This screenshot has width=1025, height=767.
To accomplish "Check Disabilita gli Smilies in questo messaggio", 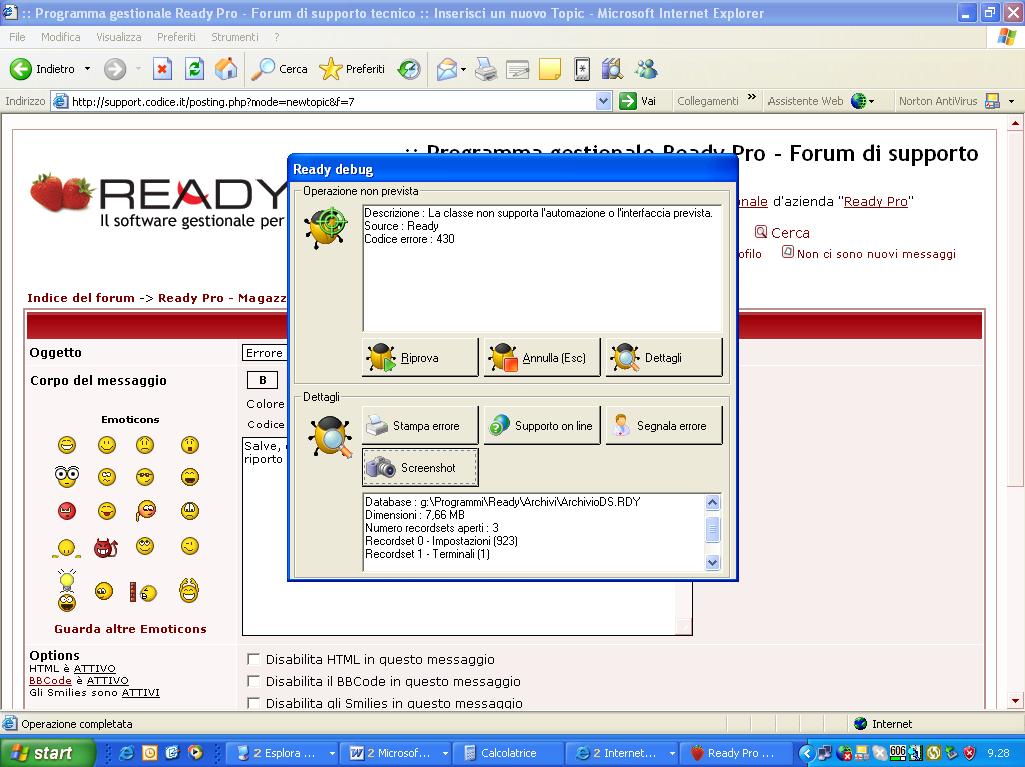I will (x=254, y=704).
